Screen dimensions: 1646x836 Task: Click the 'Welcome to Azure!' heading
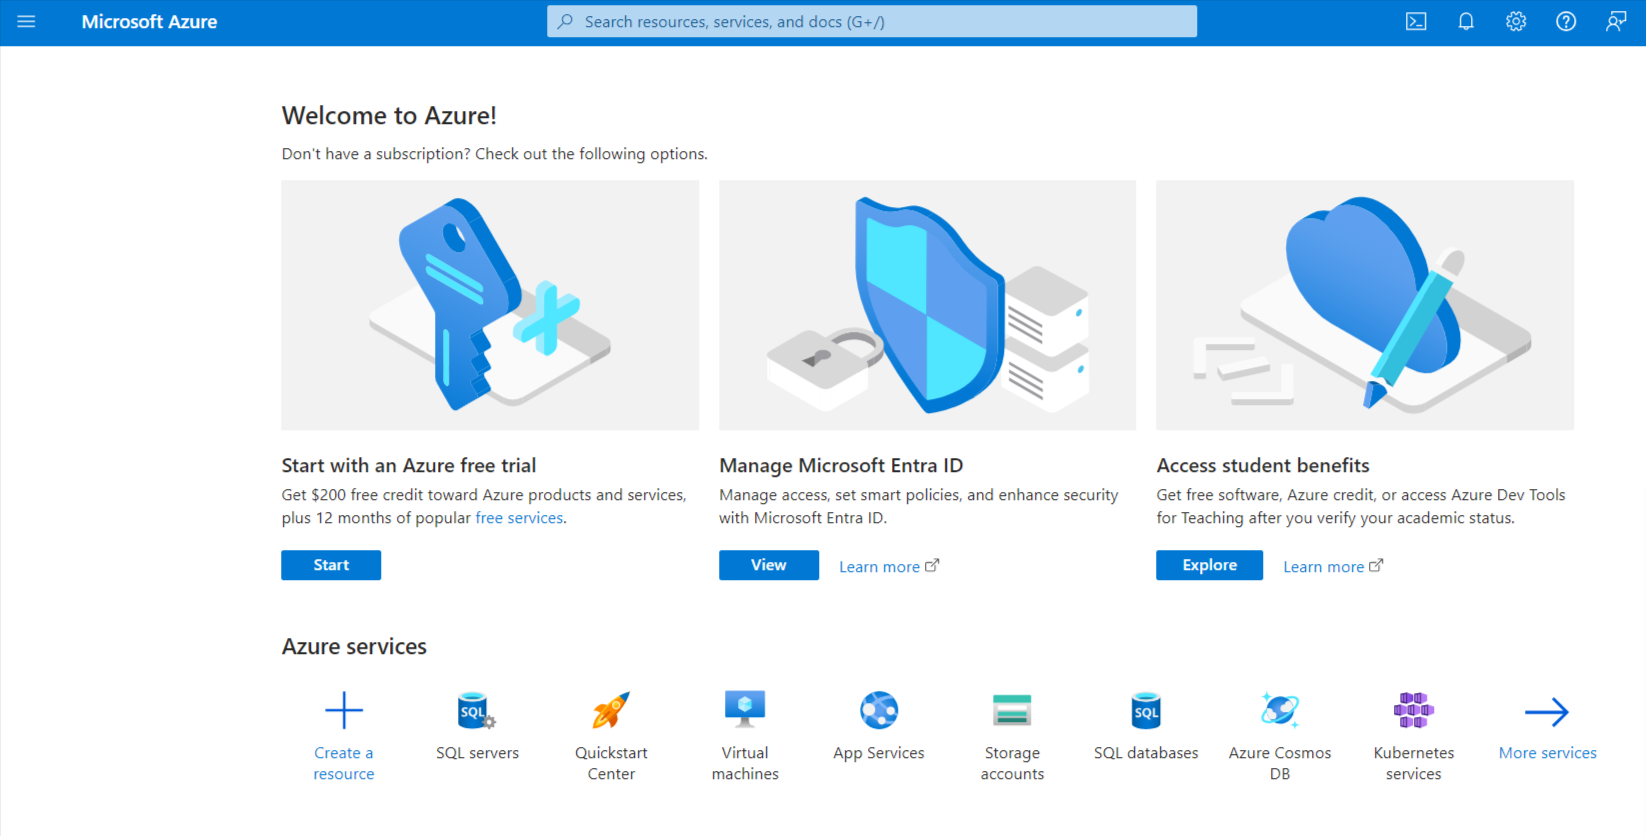click(x=389, y=116)
